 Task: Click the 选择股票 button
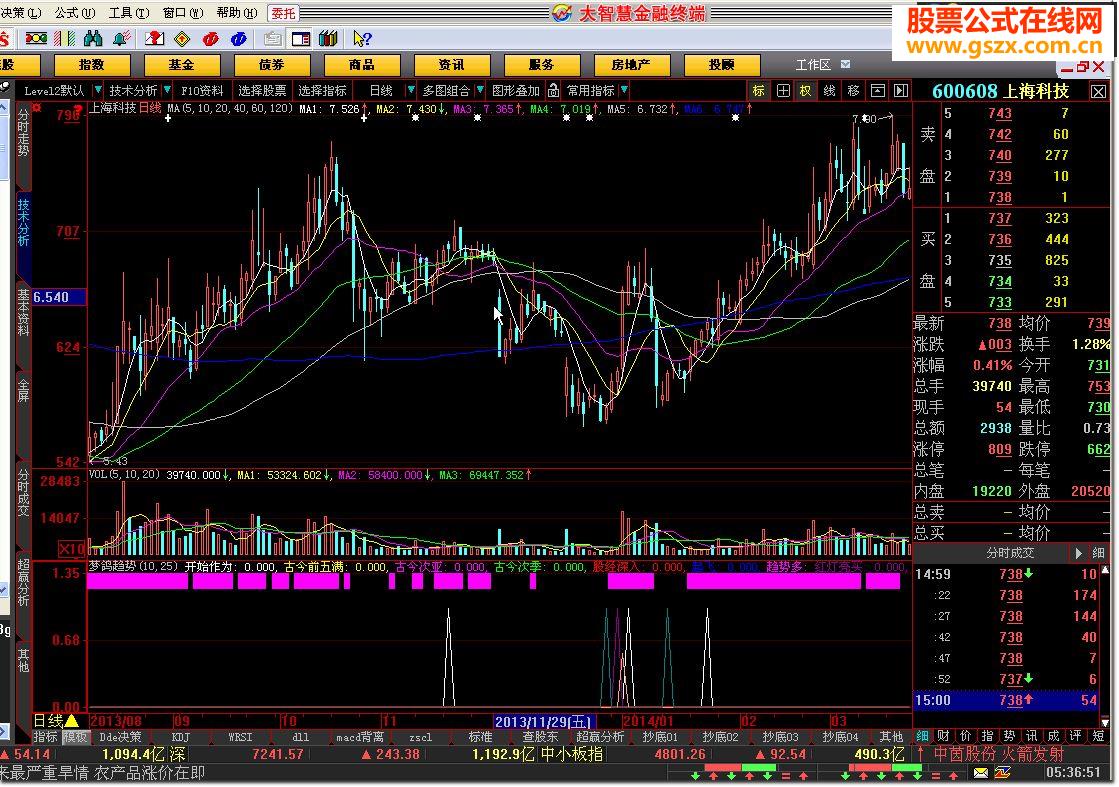(262, 91)
